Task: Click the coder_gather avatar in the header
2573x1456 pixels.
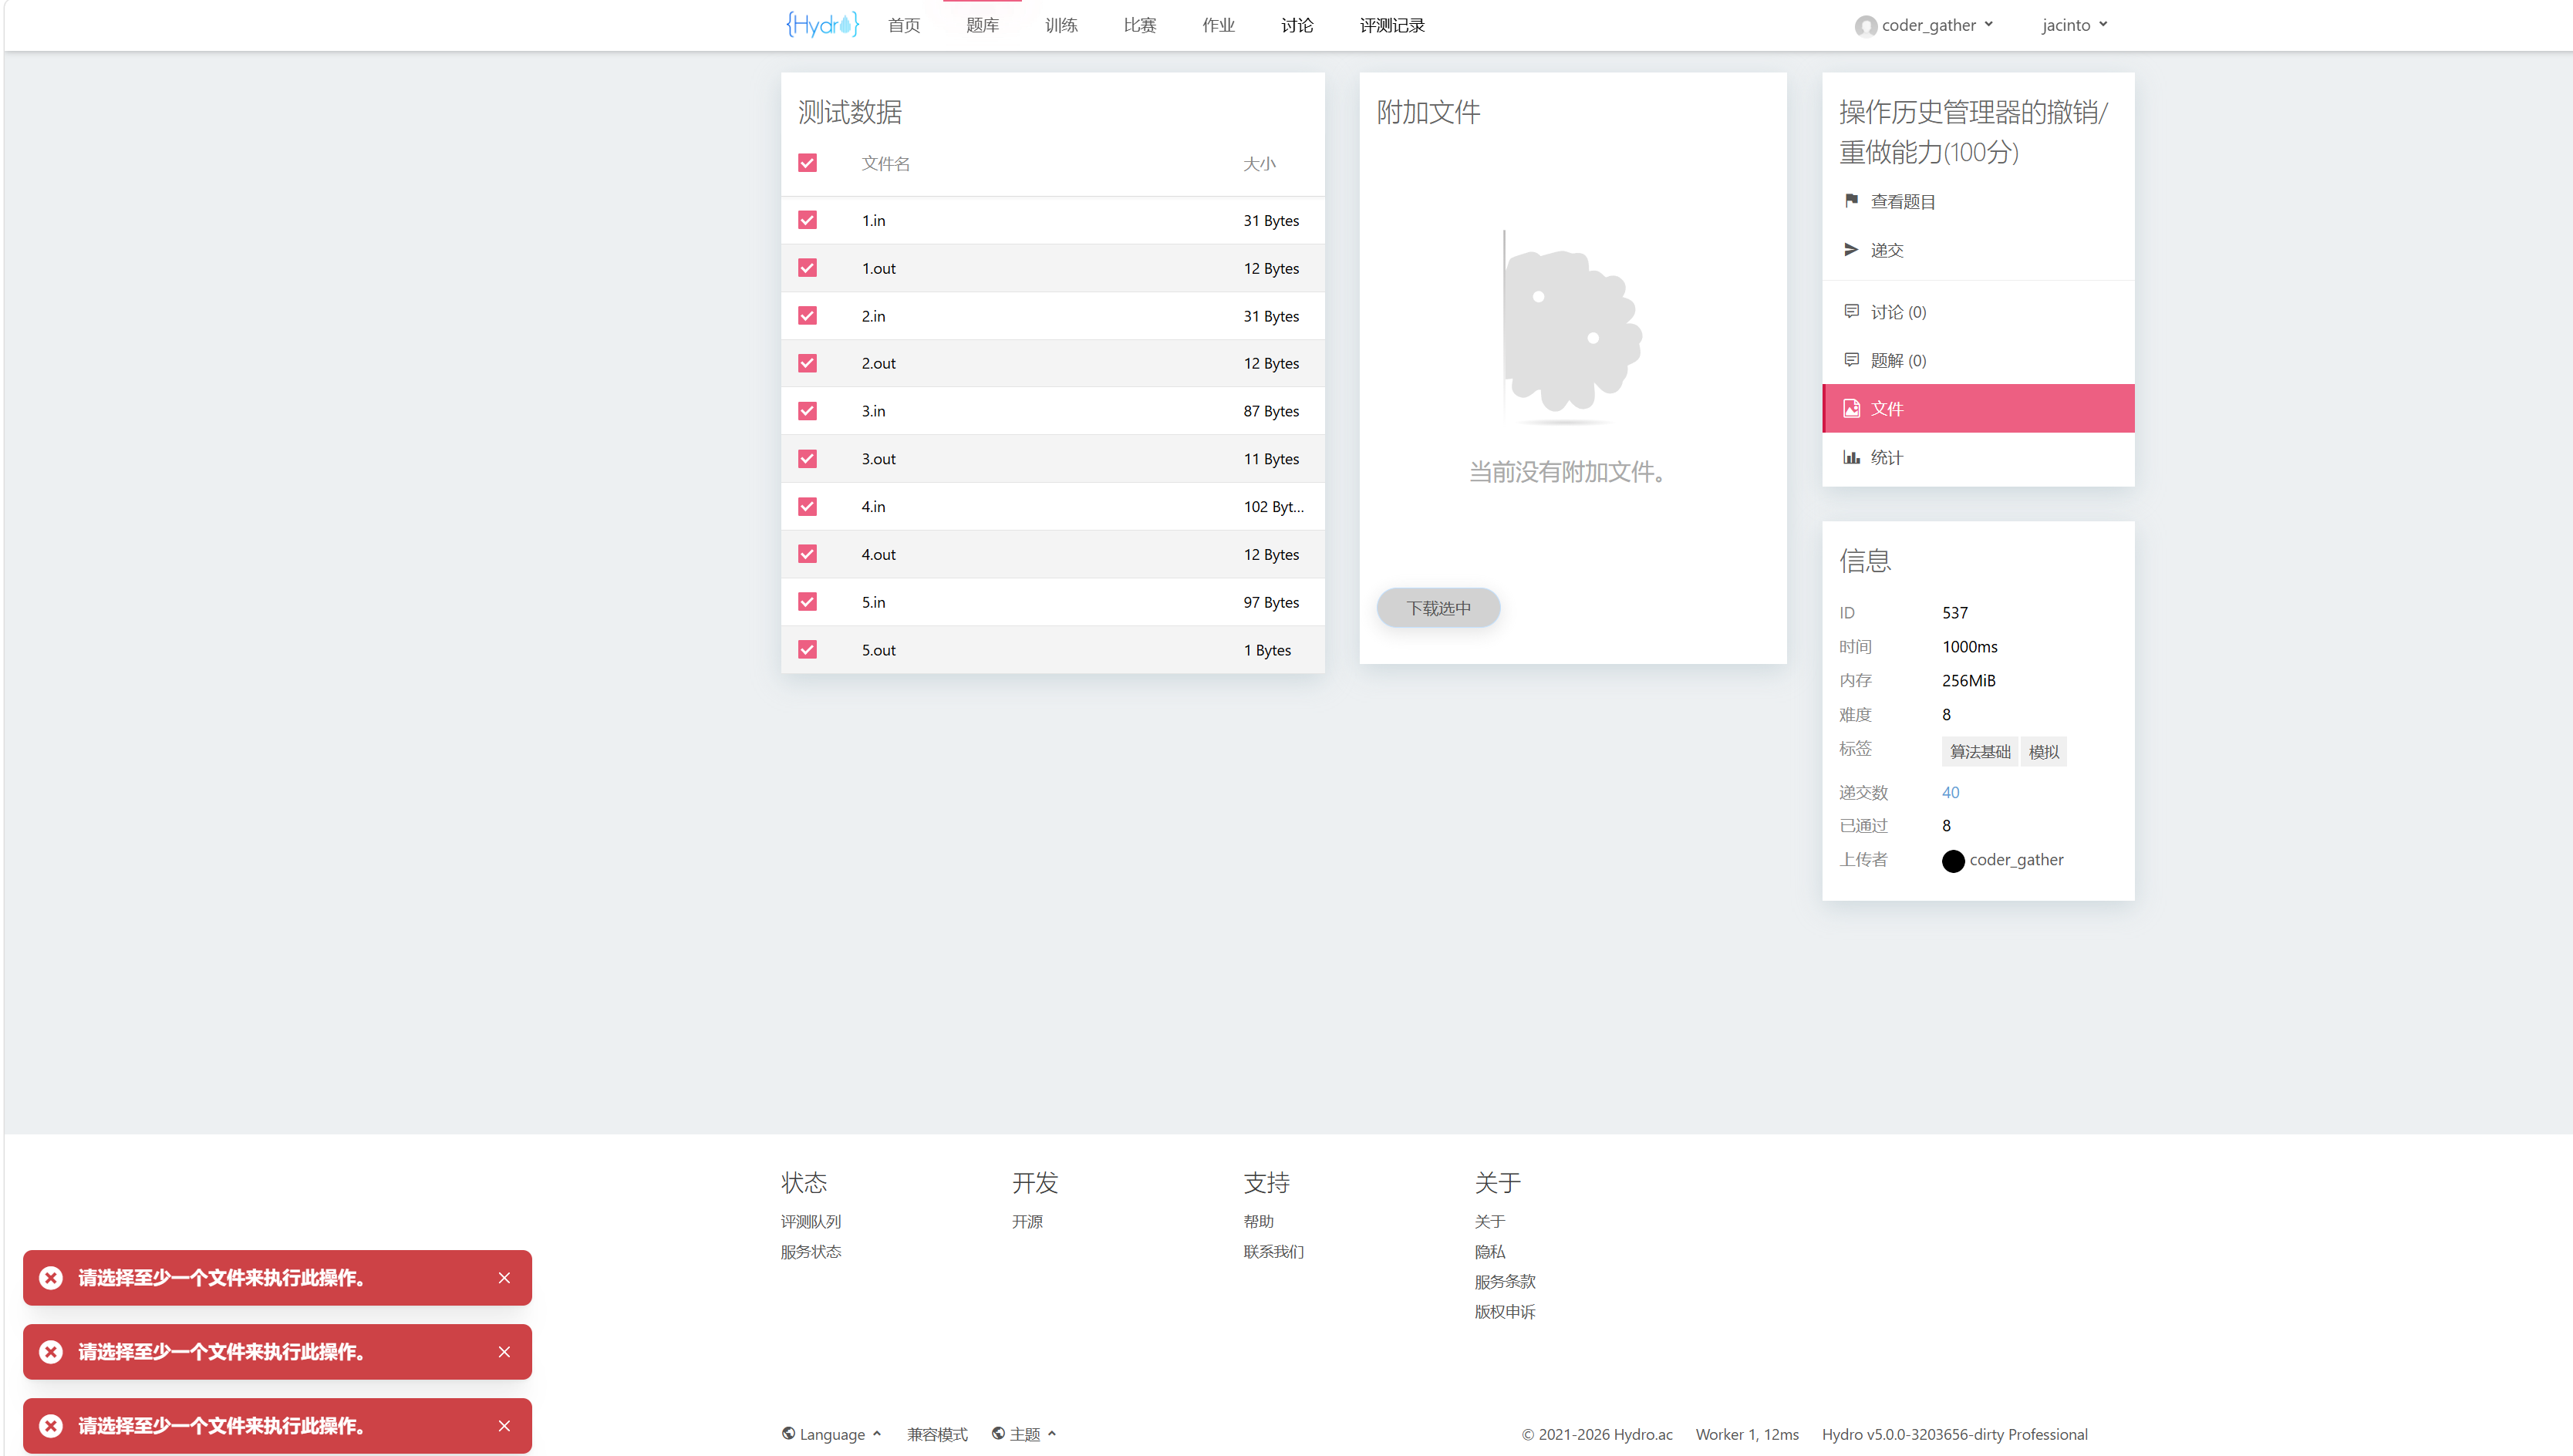Action: coord(1865,26)
